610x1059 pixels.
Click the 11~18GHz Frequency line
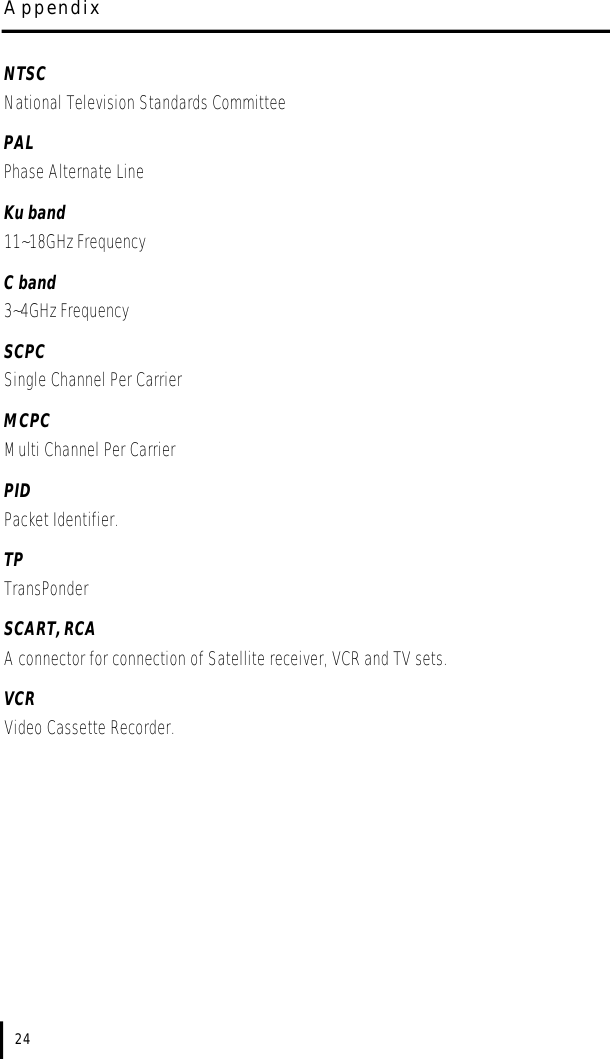point(74,242)
